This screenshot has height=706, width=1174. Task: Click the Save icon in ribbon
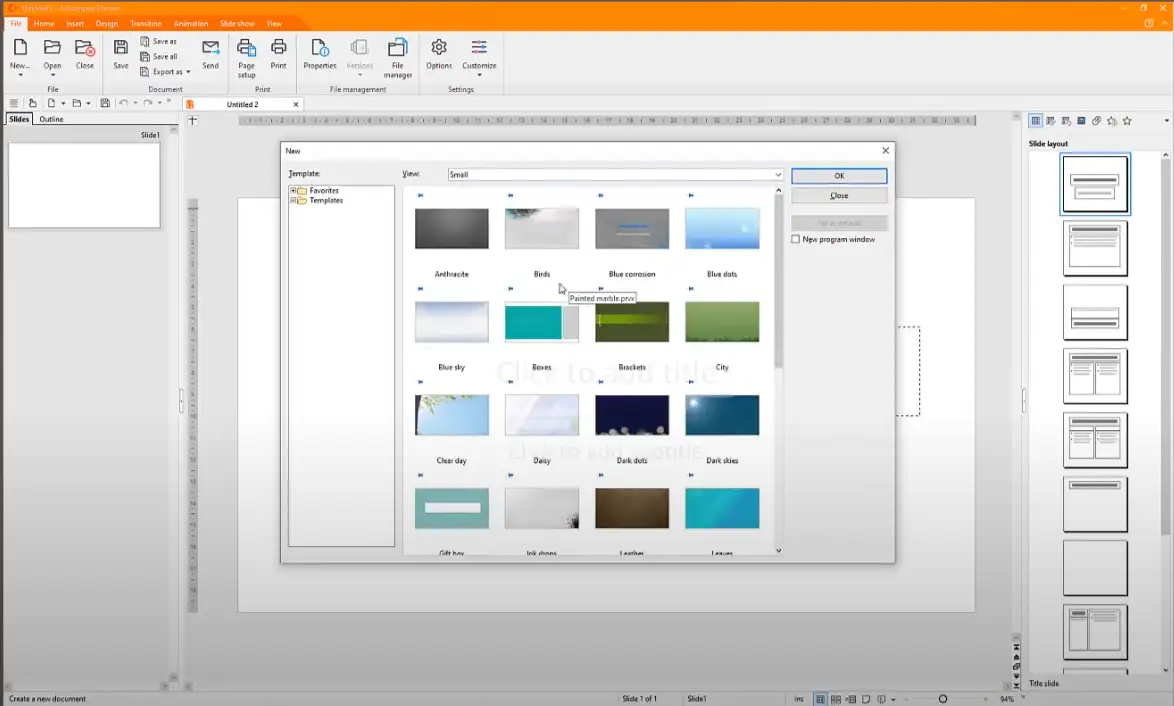click(120, 48)
